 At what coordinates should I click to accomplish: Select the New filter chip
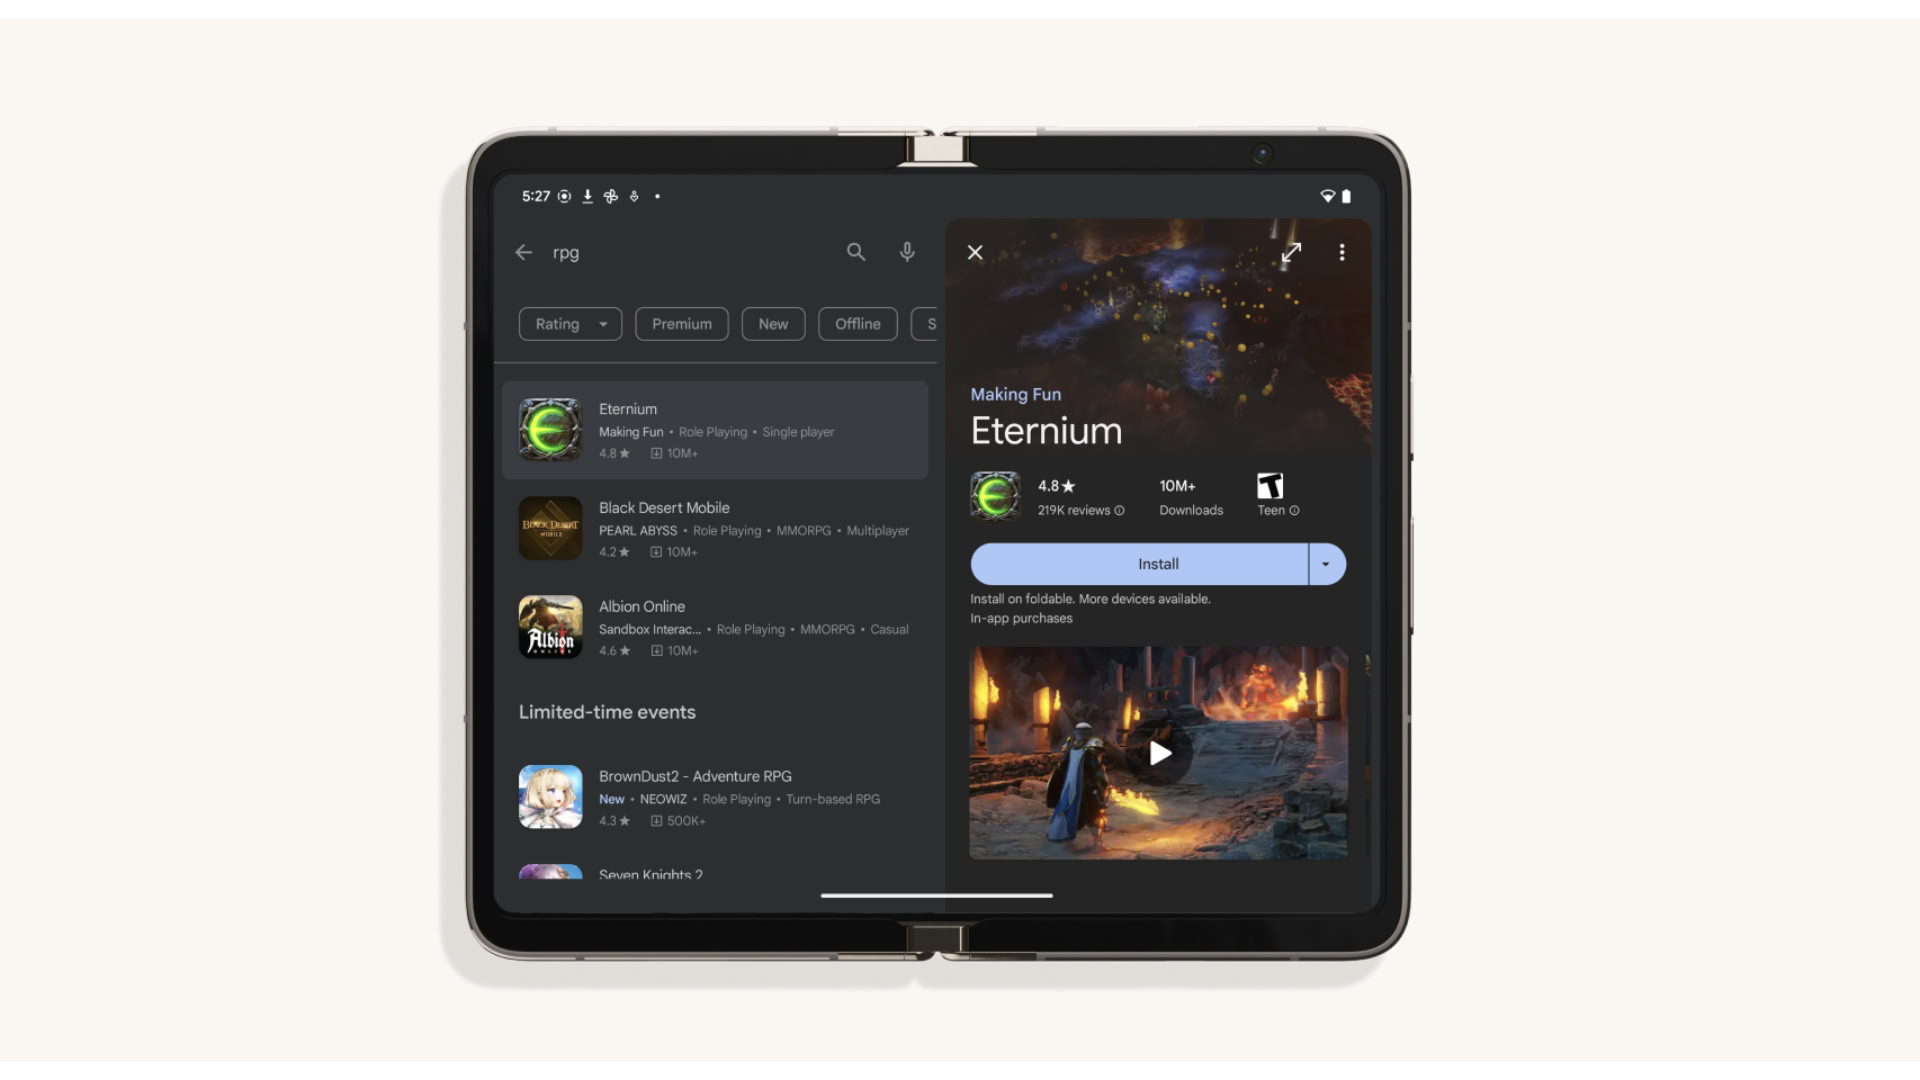coord(773,323)
